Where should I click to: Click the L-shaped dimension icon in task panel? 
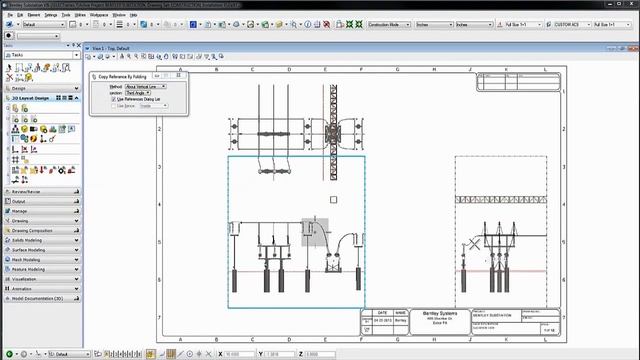click(x=16, y=149)
